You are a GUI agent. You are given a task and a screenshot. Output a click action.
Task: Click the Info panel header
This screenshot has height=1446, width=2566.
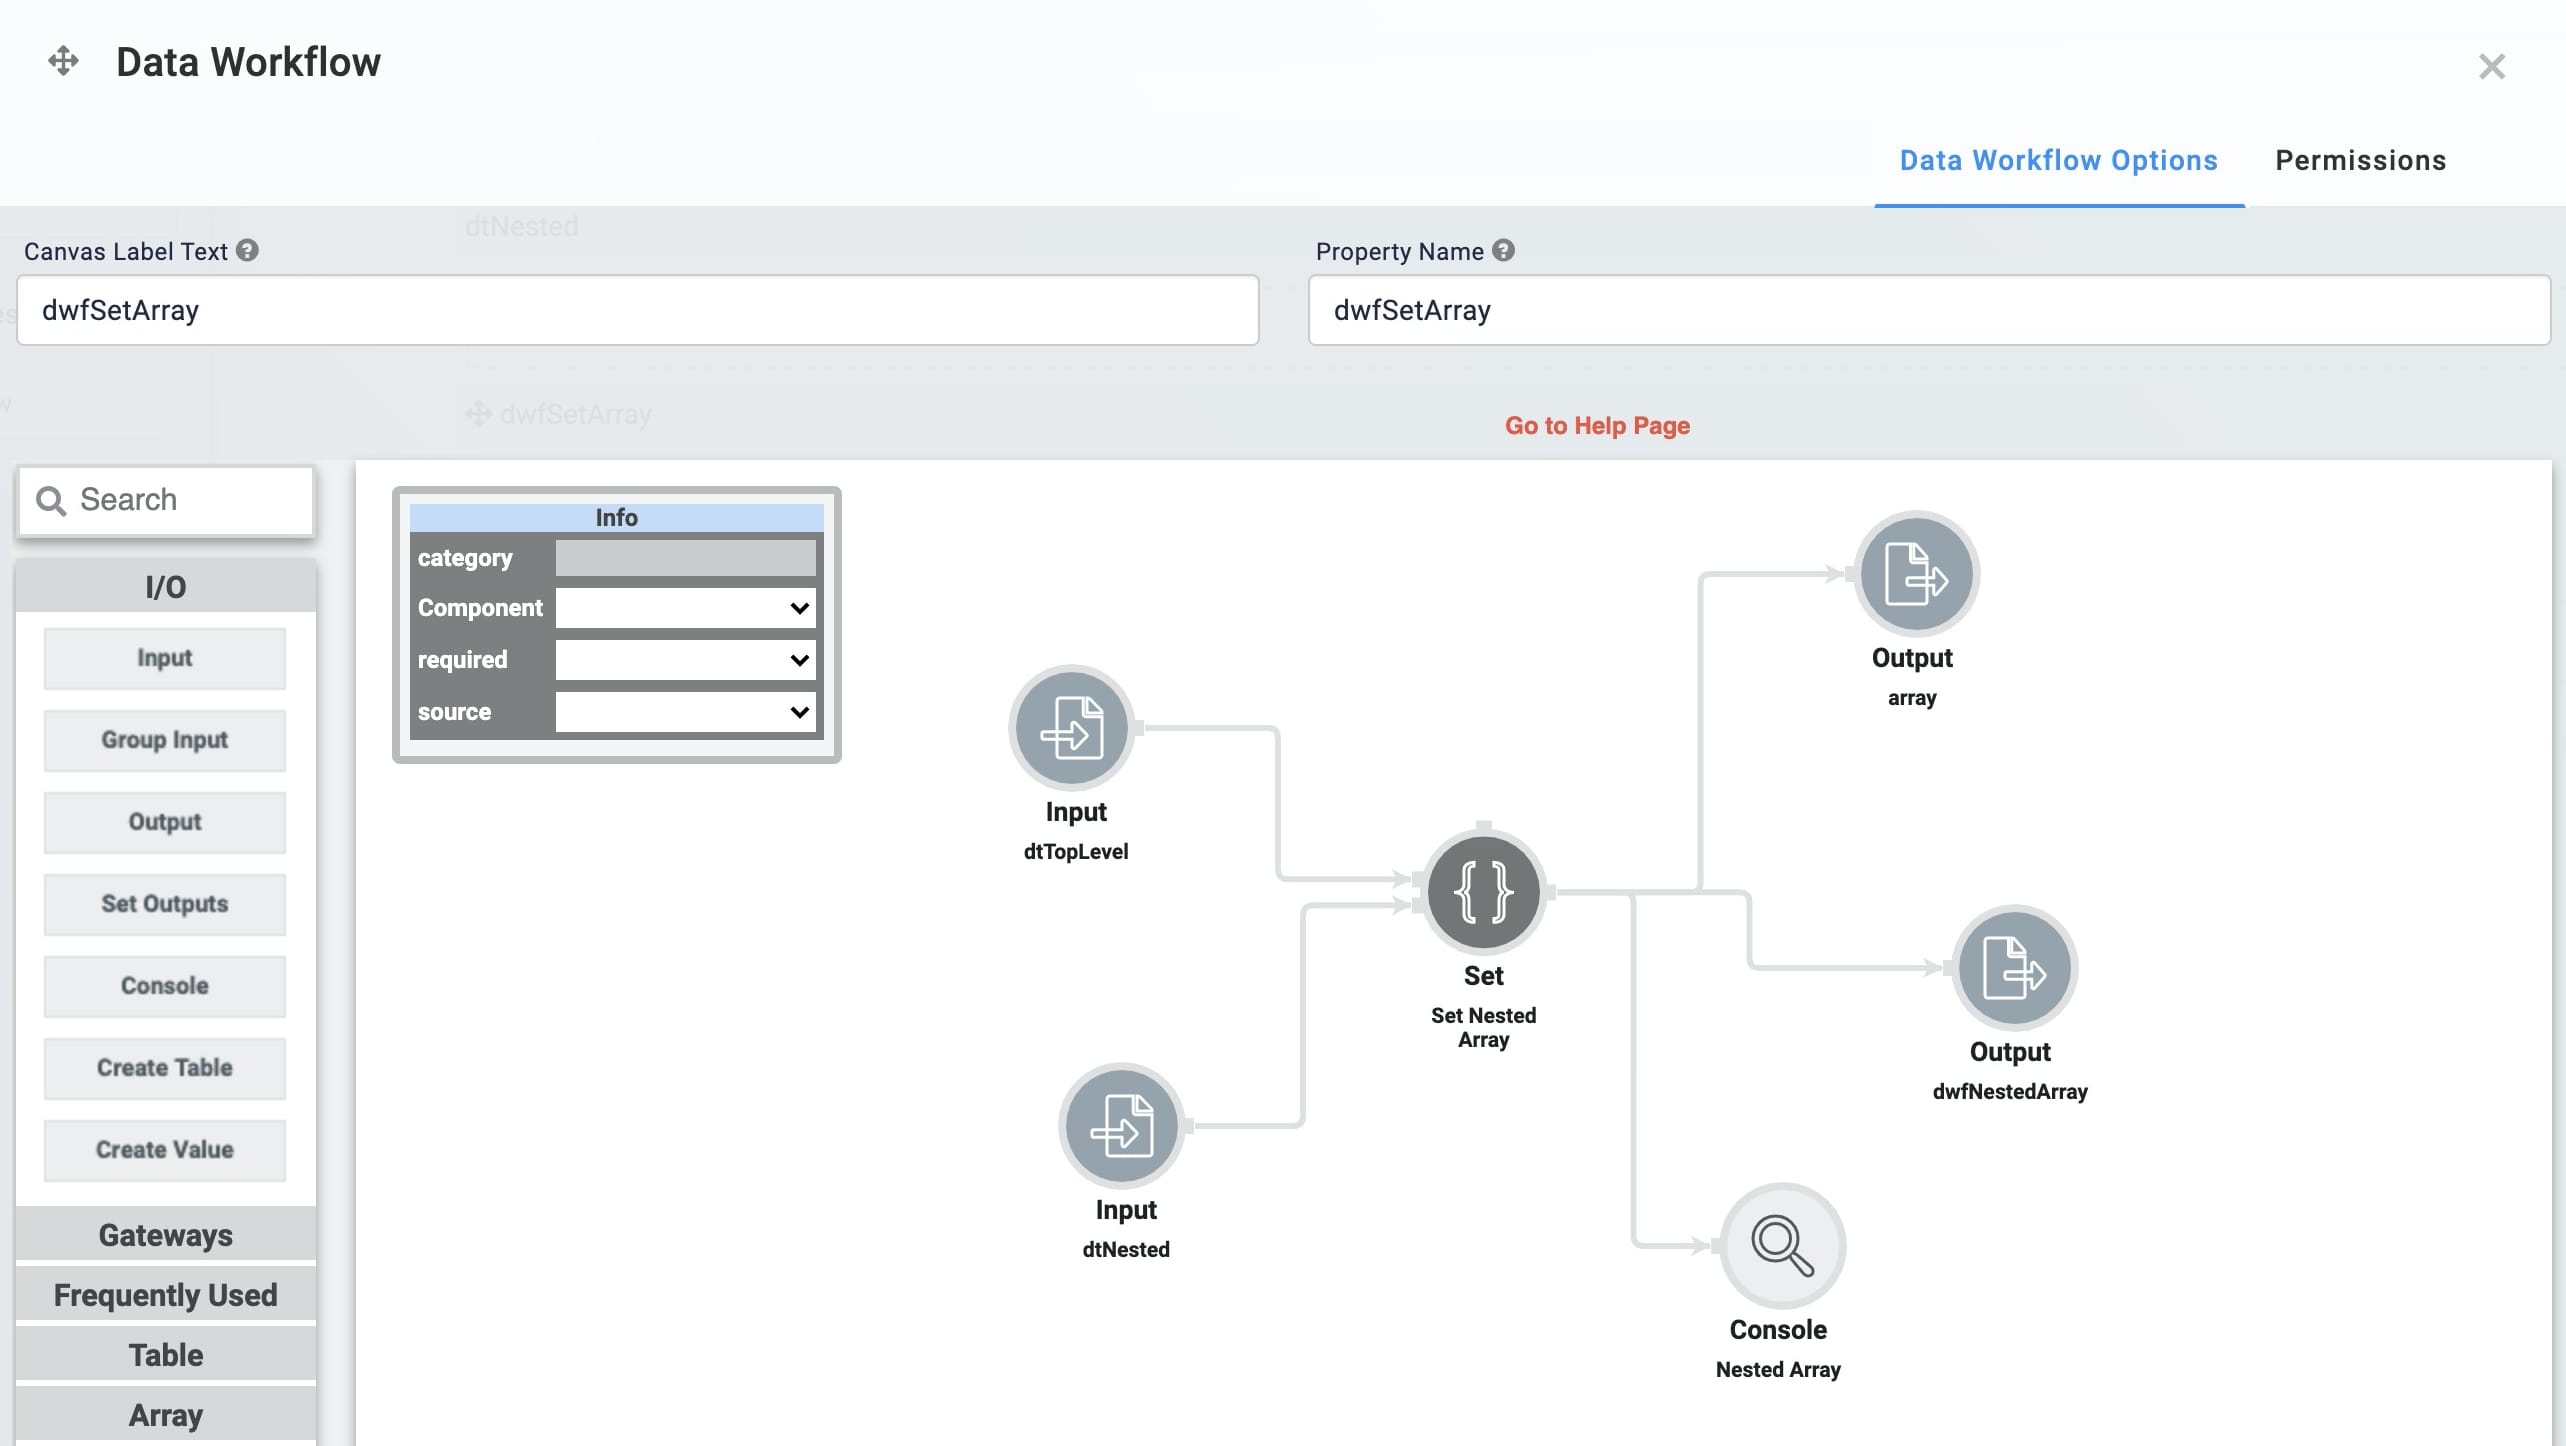[x=617, y=517]
